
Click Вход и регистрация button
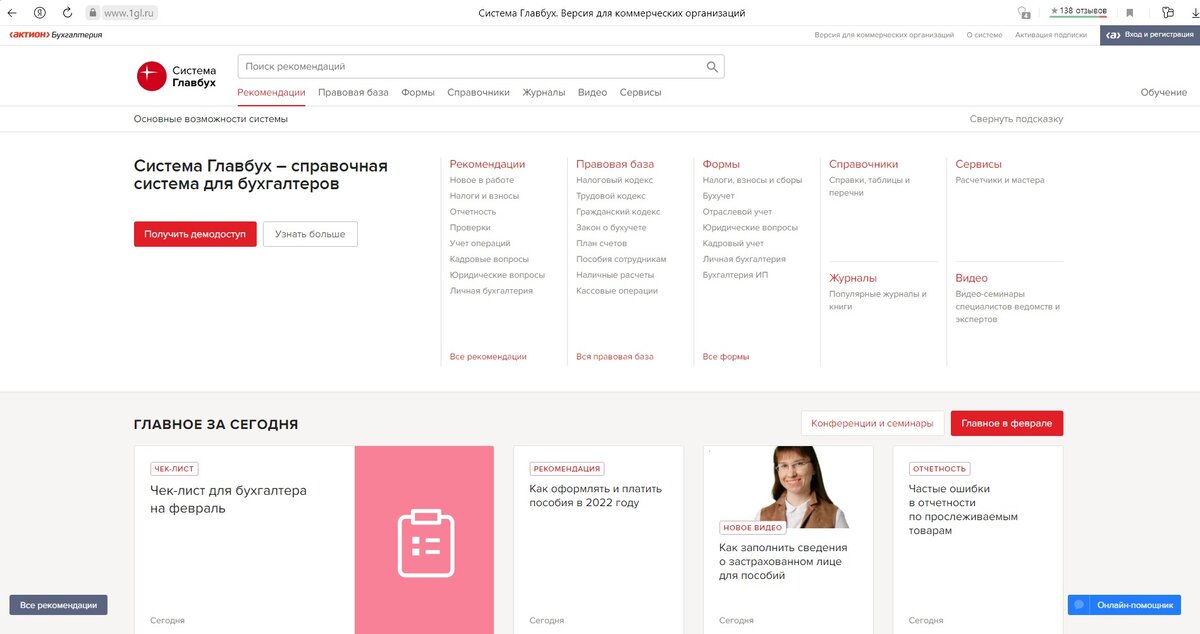pyautogui.click(x=1150, y=35)
